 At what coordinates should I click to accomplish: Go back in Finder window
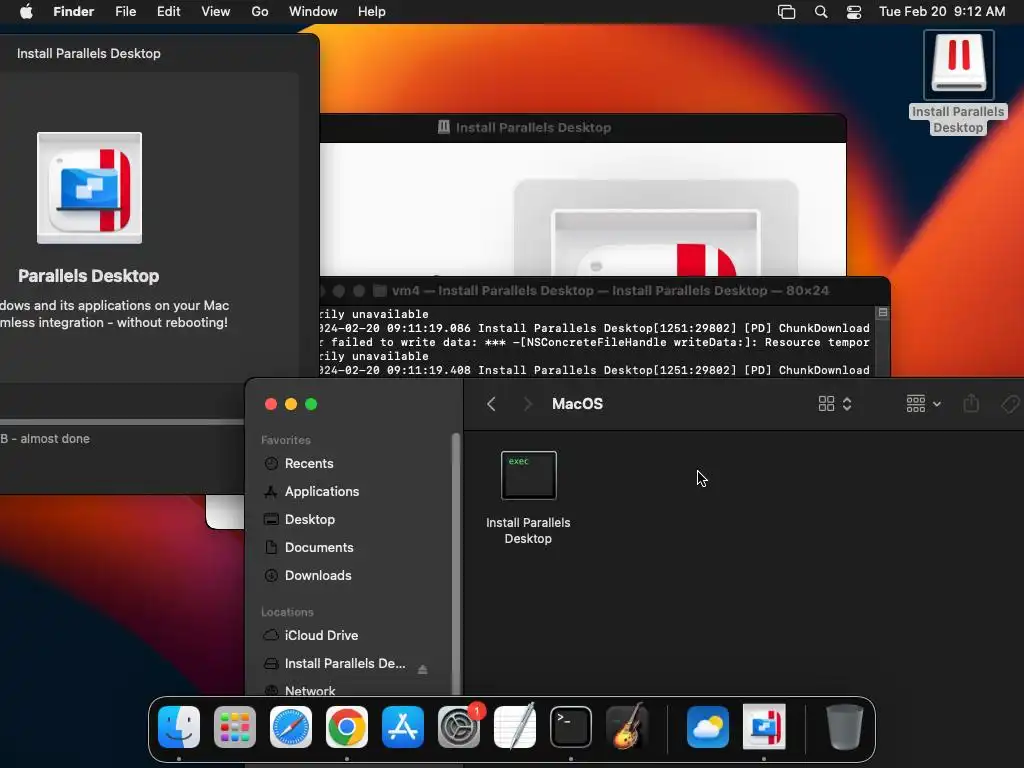(491, 404)
